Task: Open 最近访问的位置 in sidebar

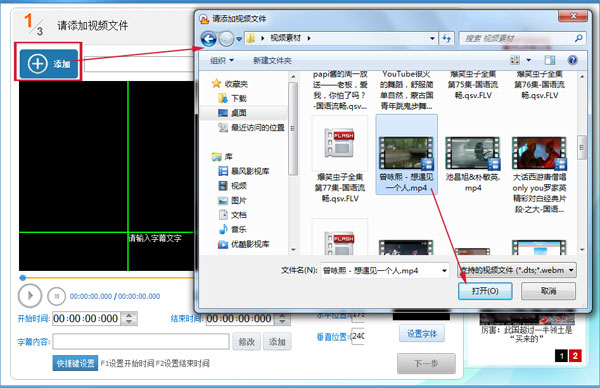Action: [x=251, y=127]
